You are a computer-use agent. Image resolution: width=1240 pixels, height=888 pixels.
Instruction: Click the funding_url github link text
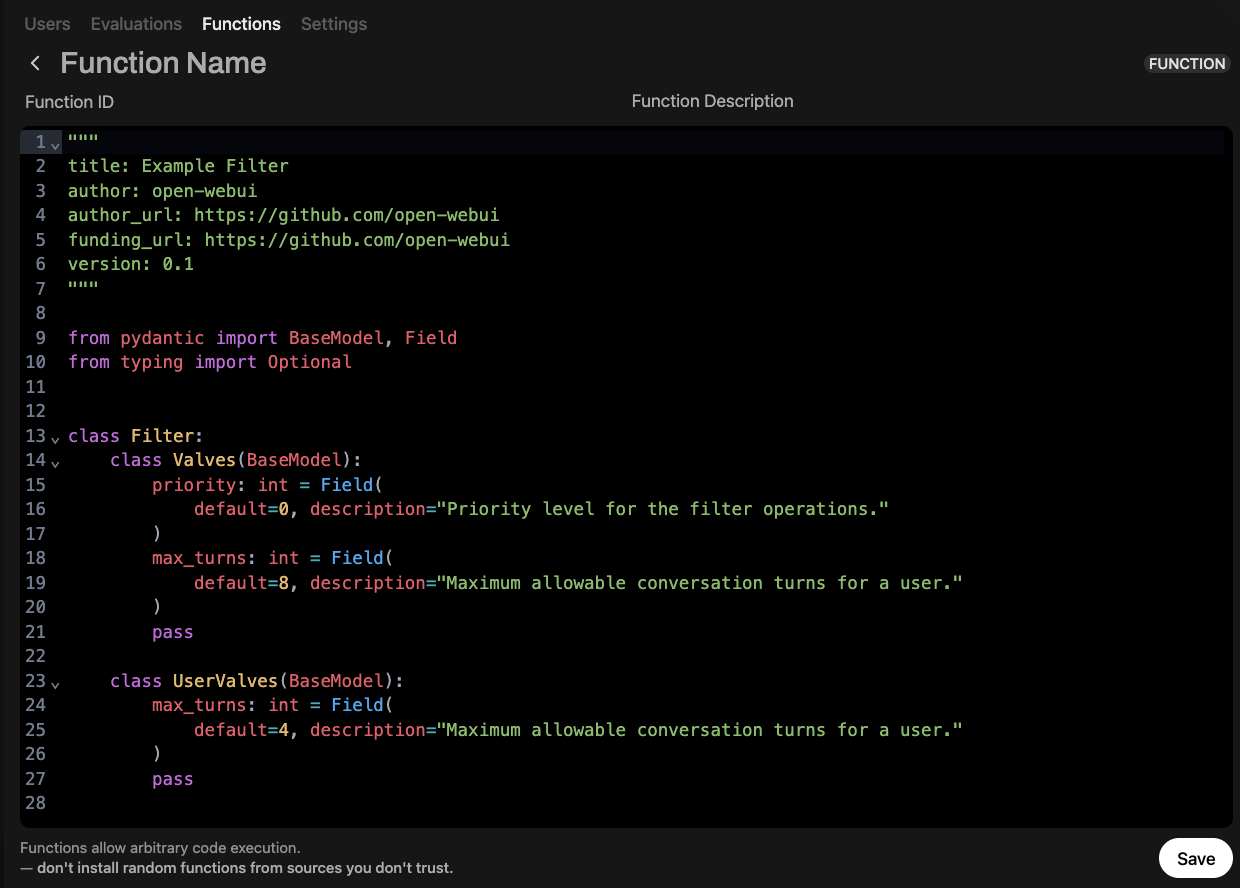(x=357, y=240)
